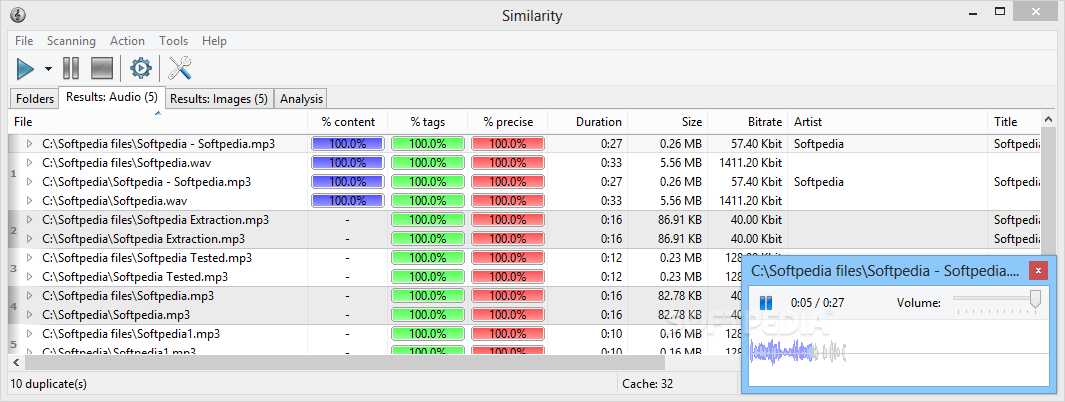Open the Analysis tab
Viewport: 1065px width, 402px height.
pyautogui.click(x=301, y=98)
